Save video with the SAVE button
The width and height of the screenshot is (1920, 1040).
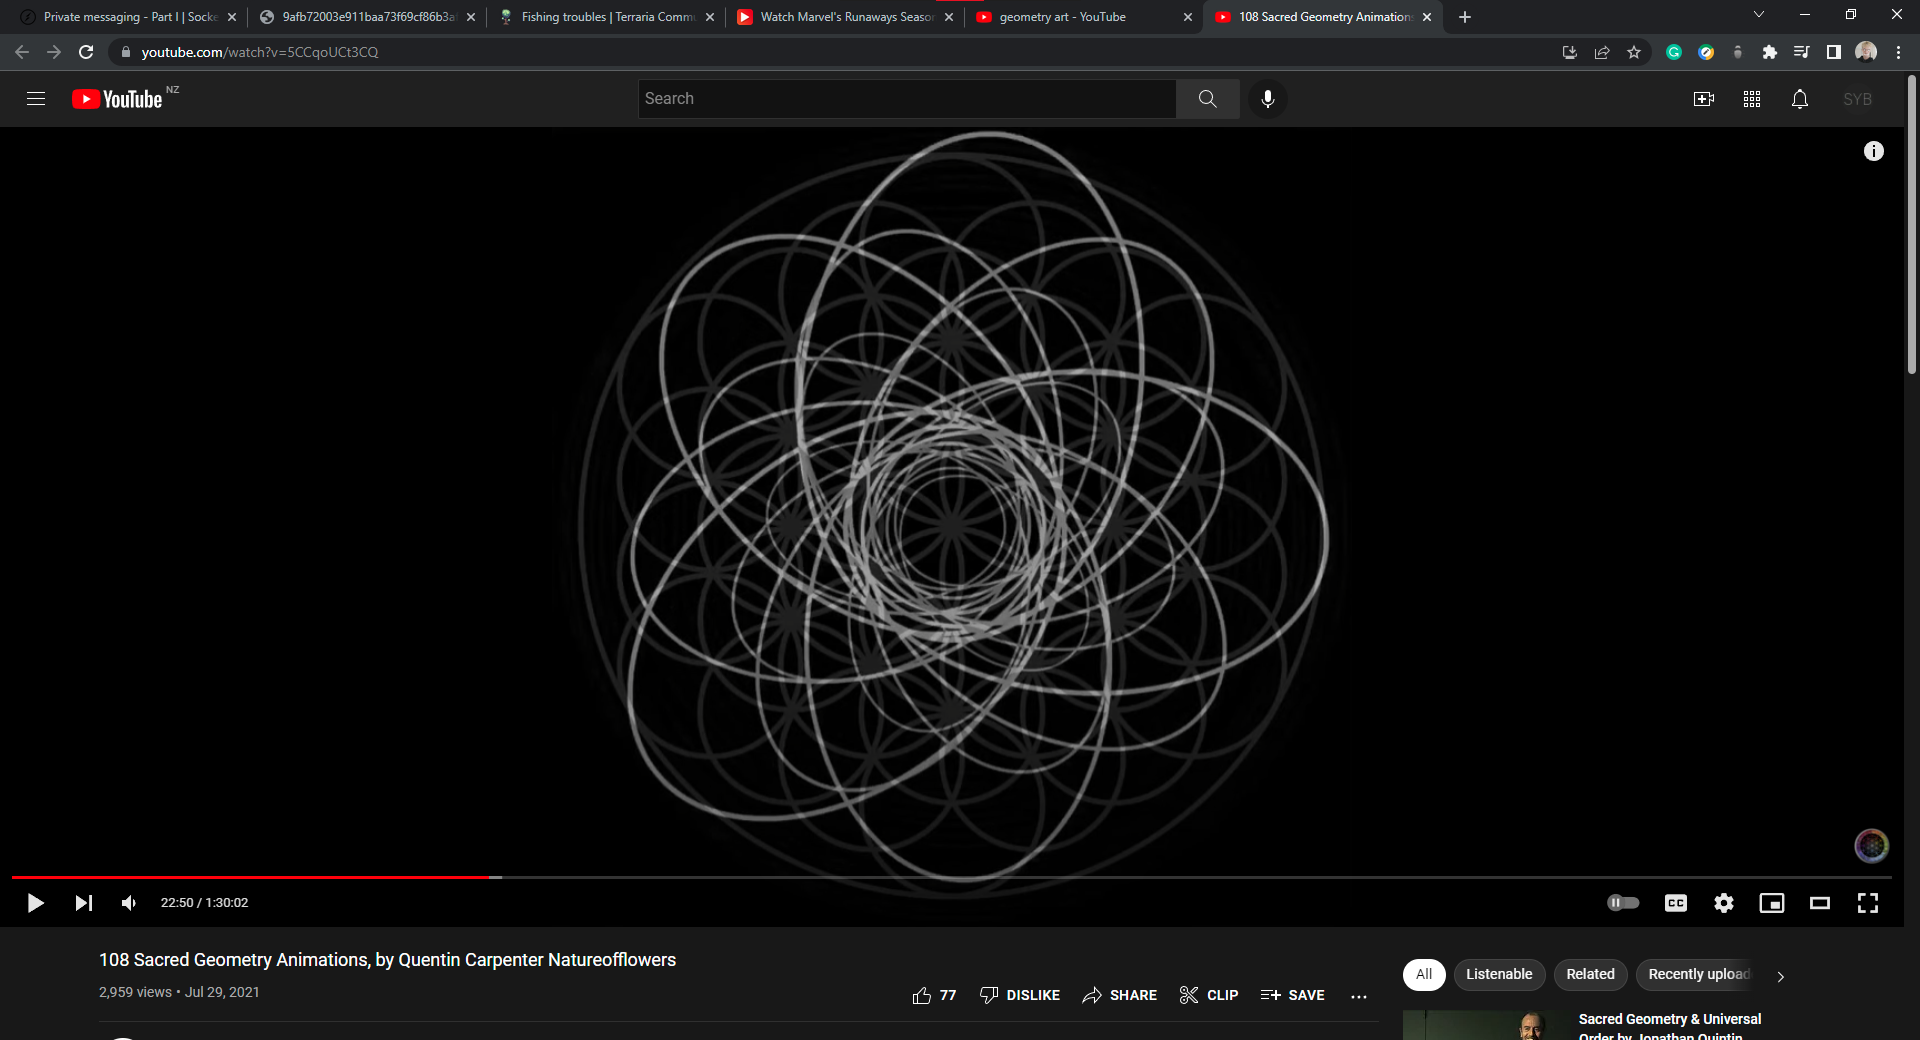click(1293, 995)
